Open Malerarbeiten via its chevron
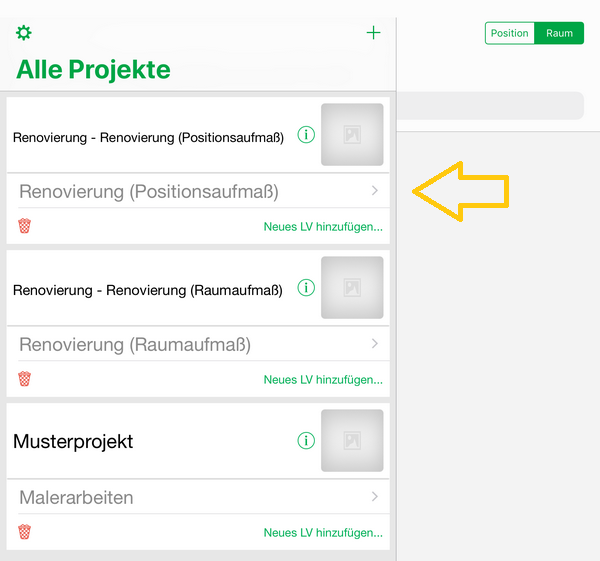This screenshot has height=561, width=600. [x=374, y=497]
